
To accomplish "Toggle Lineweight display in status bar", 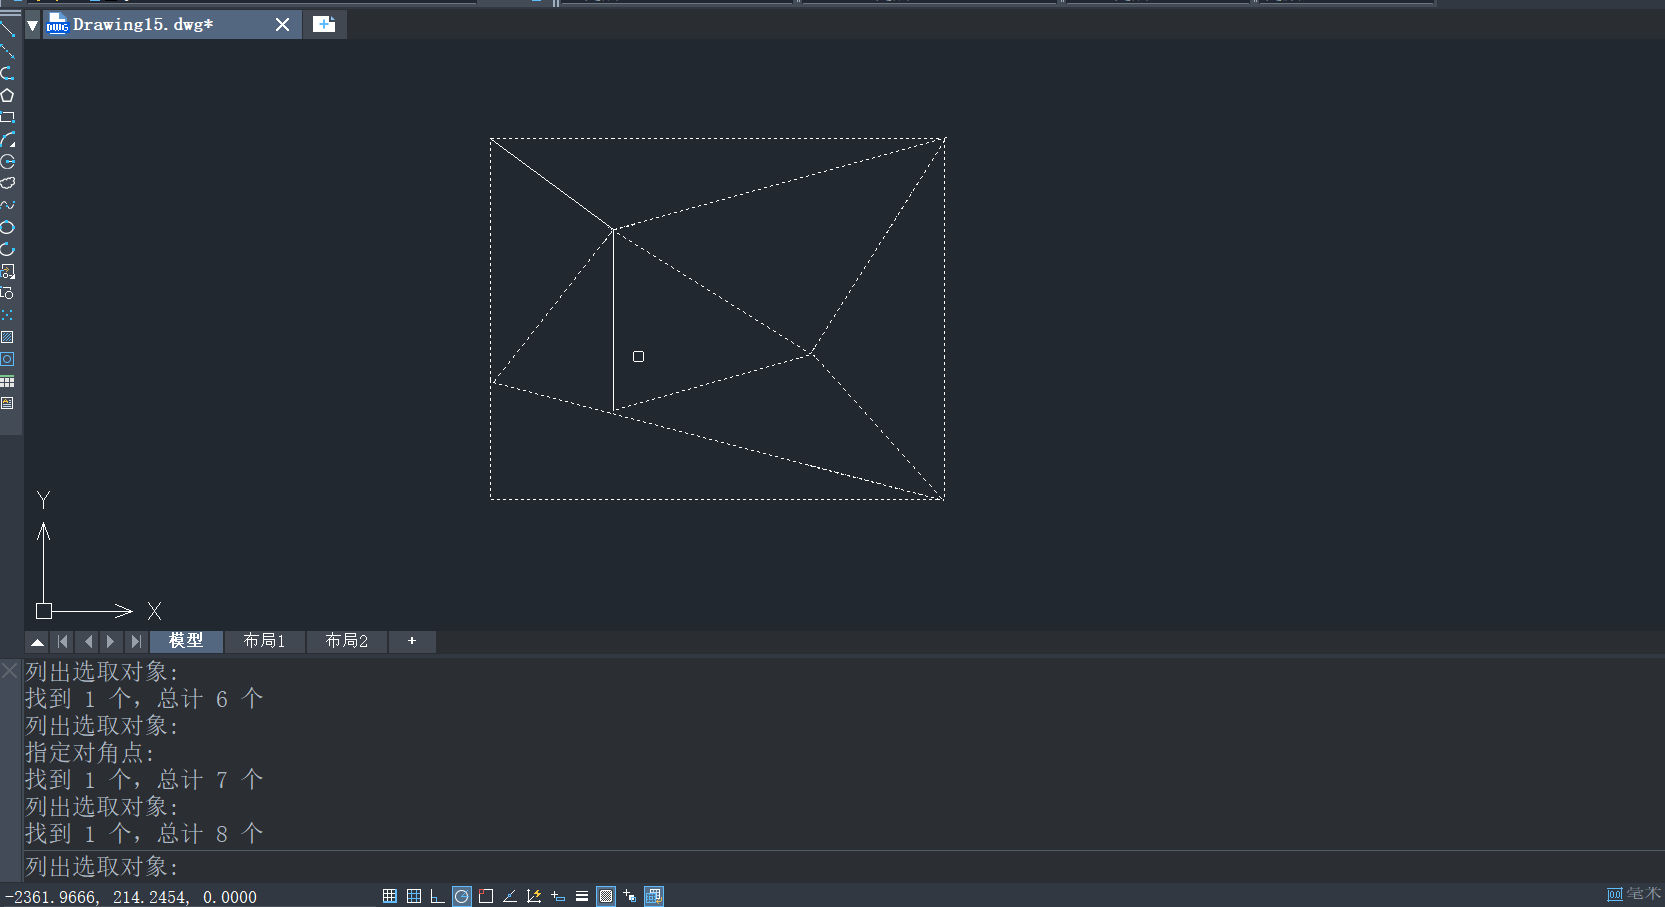I will coord(582,896).
